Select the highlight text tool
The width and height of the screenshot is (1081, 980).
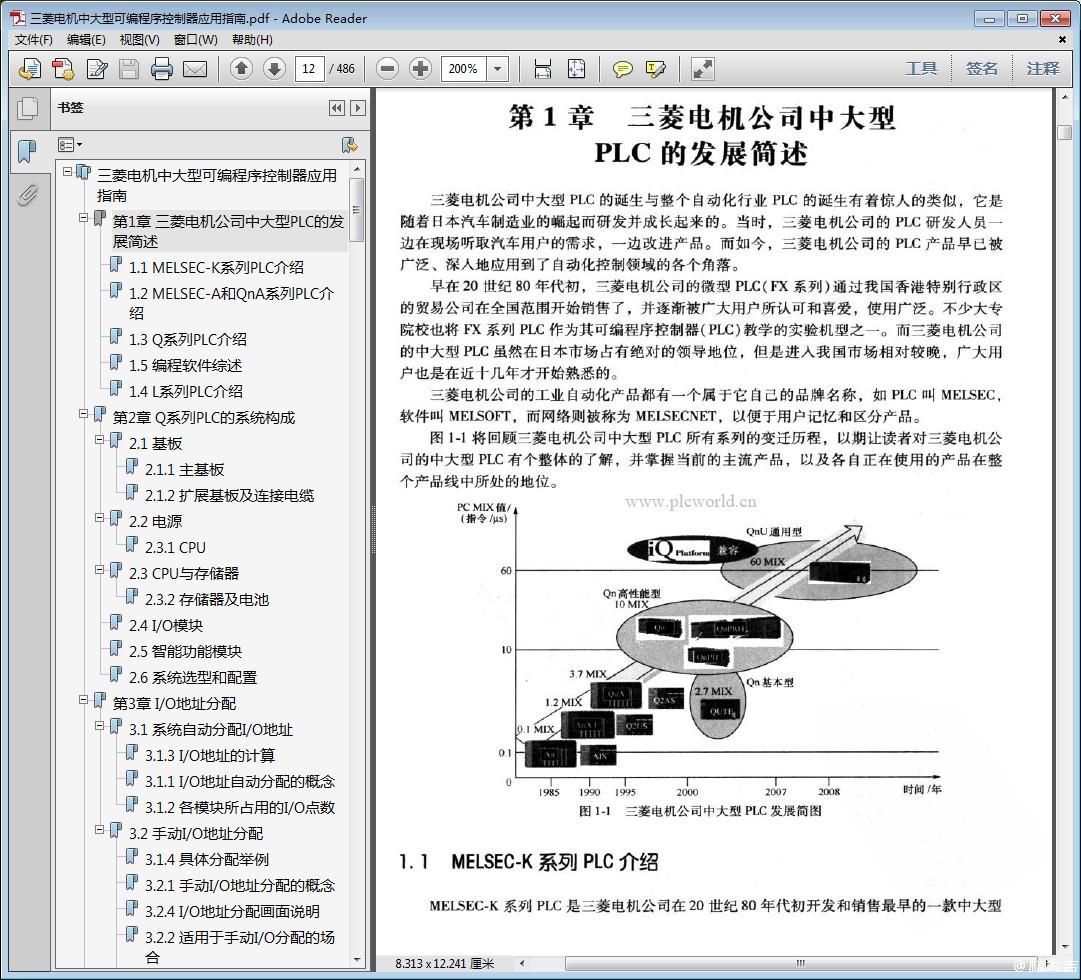(x=656, y=69)
